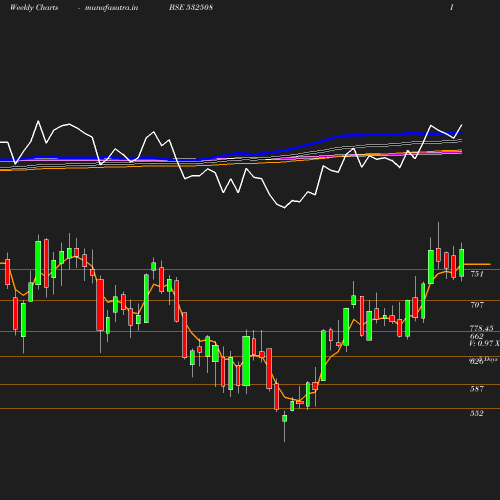Screen dimensions: 500x500
Task: Click the 'V: 0.97 X' volume label
Action: click(x=484, y=343)
